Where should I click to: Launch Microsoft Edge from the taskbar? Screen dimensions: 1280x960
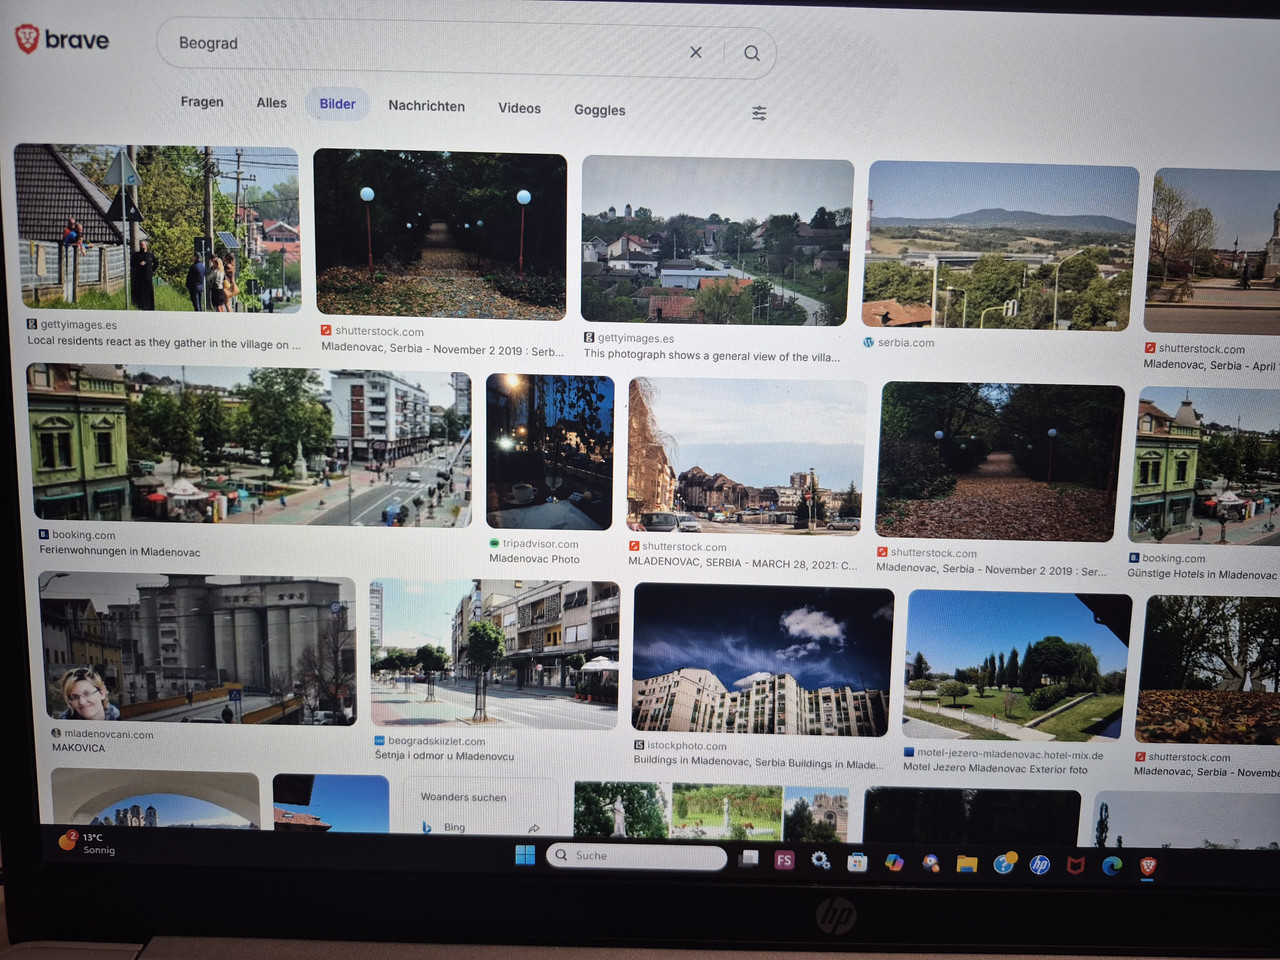(1110, 863)
